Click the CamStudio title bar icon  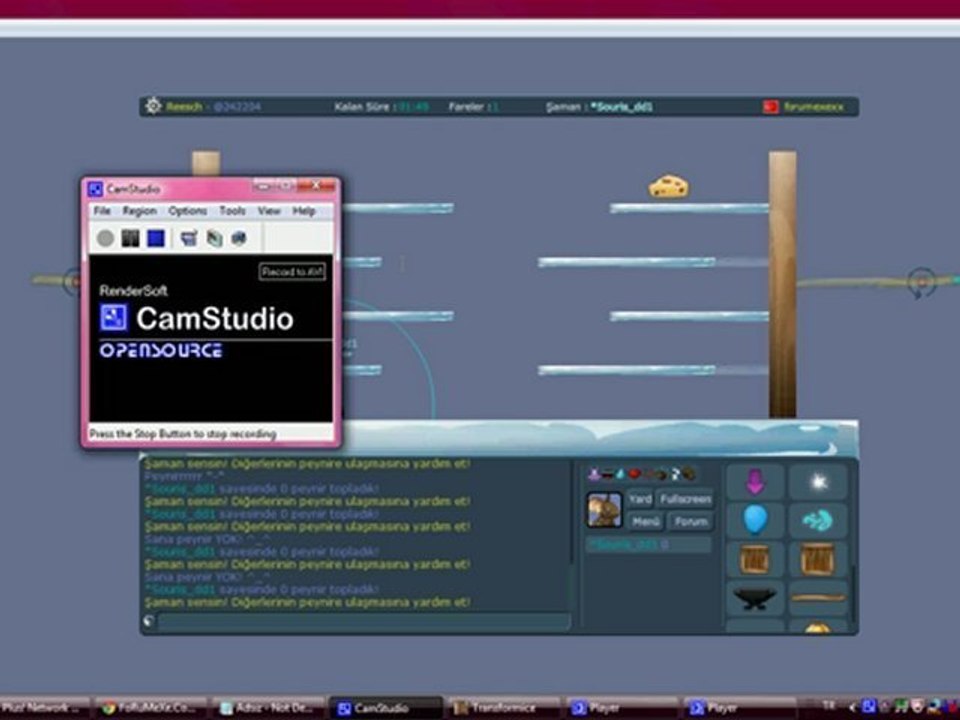pos(95,189)
